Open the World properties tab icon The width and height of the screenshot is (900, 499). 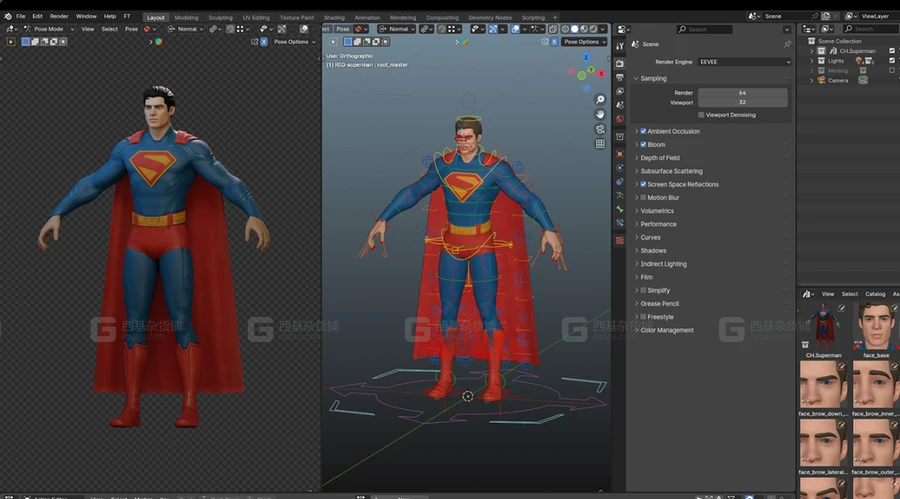click(620, 119)
